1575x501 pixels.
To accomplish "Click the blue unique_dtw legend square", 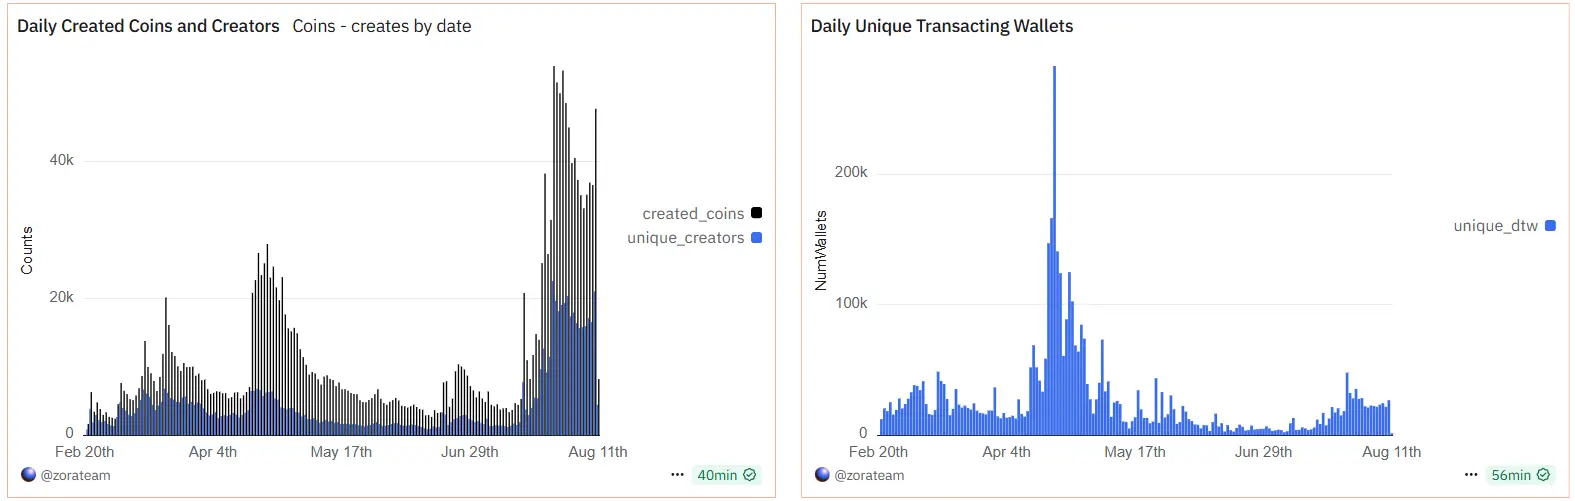I will click(x=1550, y=226).
